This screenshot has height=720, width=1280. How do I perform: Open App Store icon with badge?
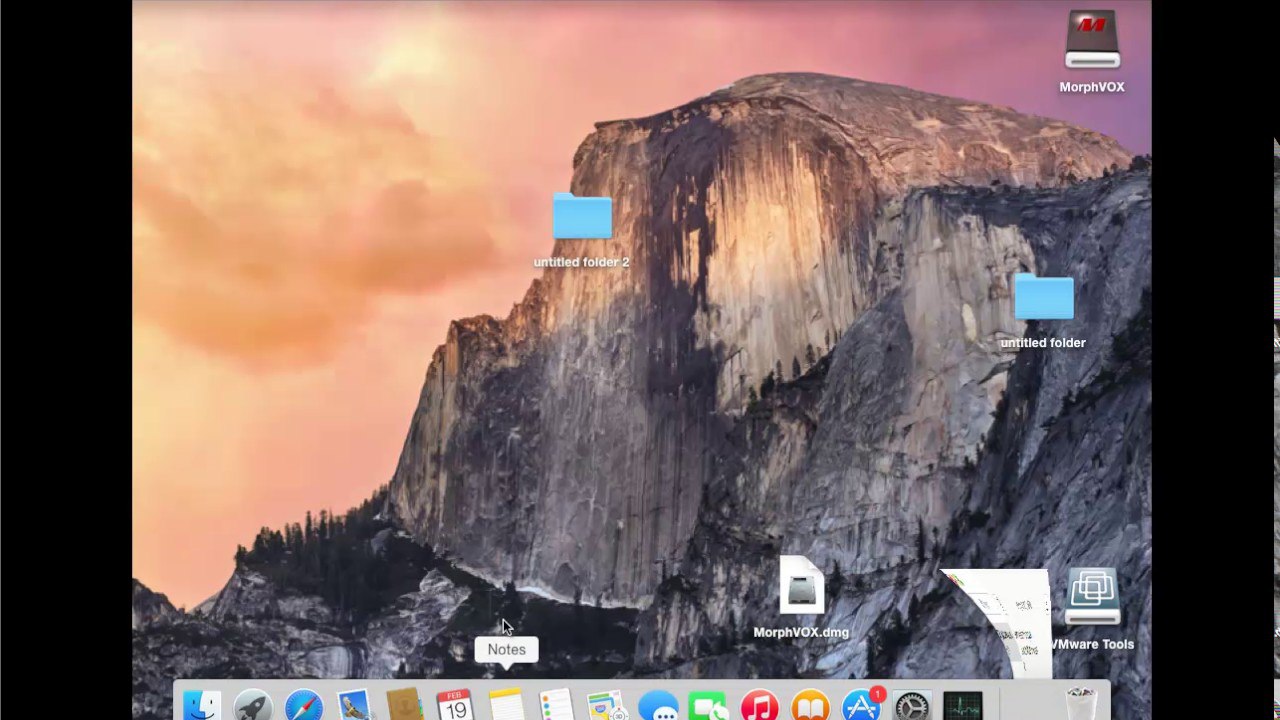pos(862,706)
